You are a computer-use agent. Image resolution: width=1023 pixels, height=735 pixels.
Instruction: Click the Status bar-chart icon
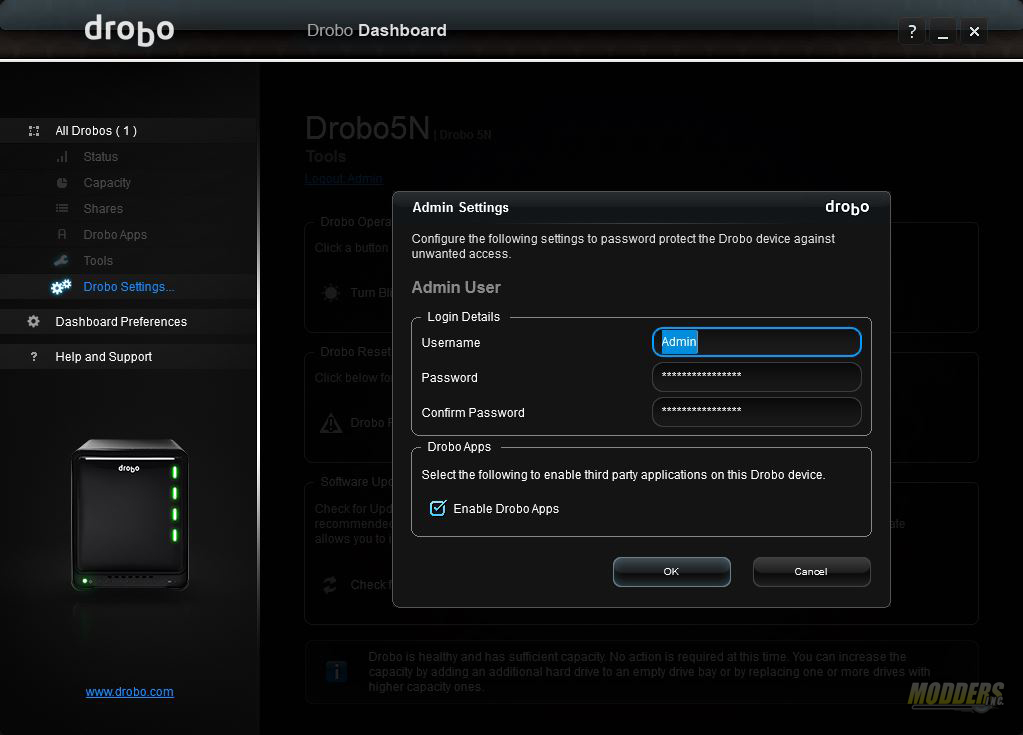(62, 157)
